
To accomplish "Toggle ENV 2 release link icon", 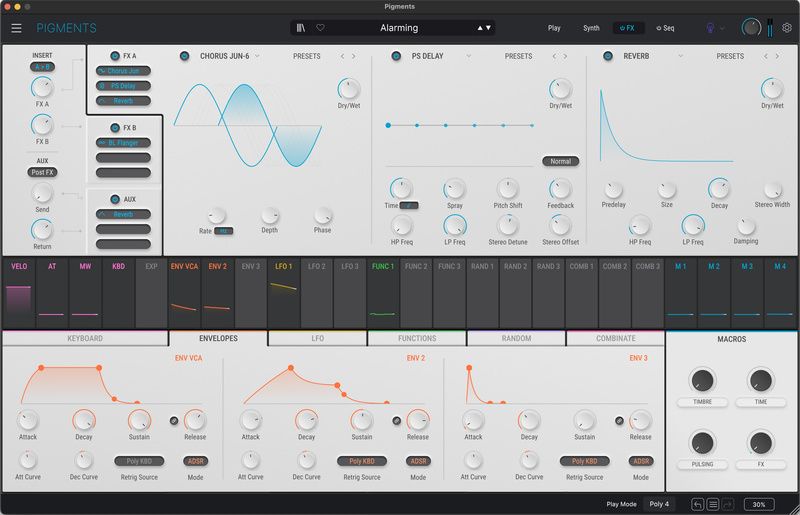I will click(x=396, y=421).
